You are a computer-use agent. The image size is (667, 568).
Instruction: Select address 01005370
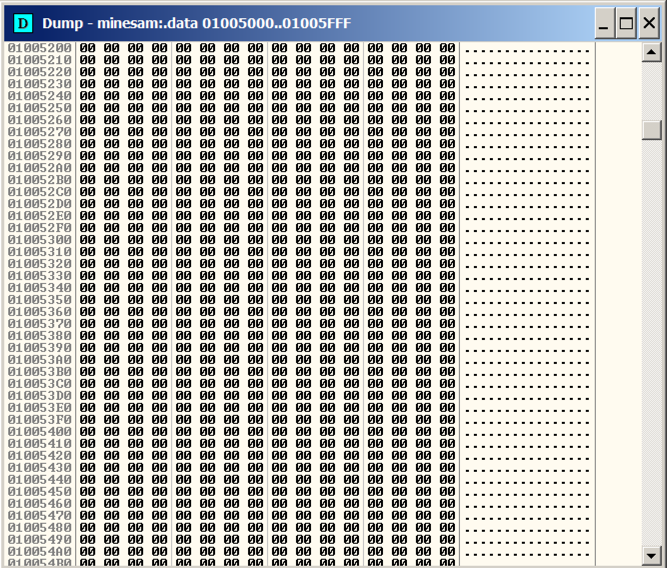tap(40, 324)
